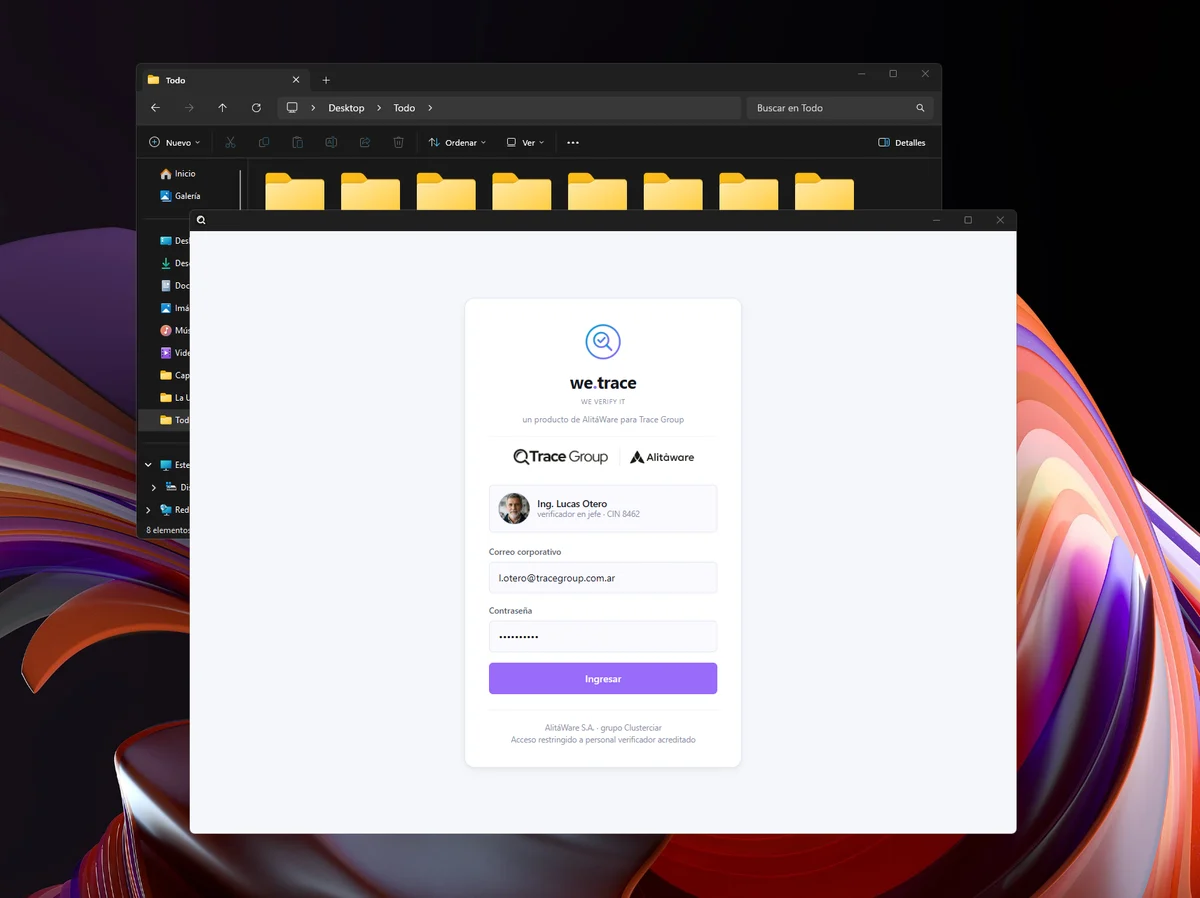The width and height of the screenshot is (1200, 898).
Task: Open the sidebar item with the blue desktop icon
Action: 174,241
